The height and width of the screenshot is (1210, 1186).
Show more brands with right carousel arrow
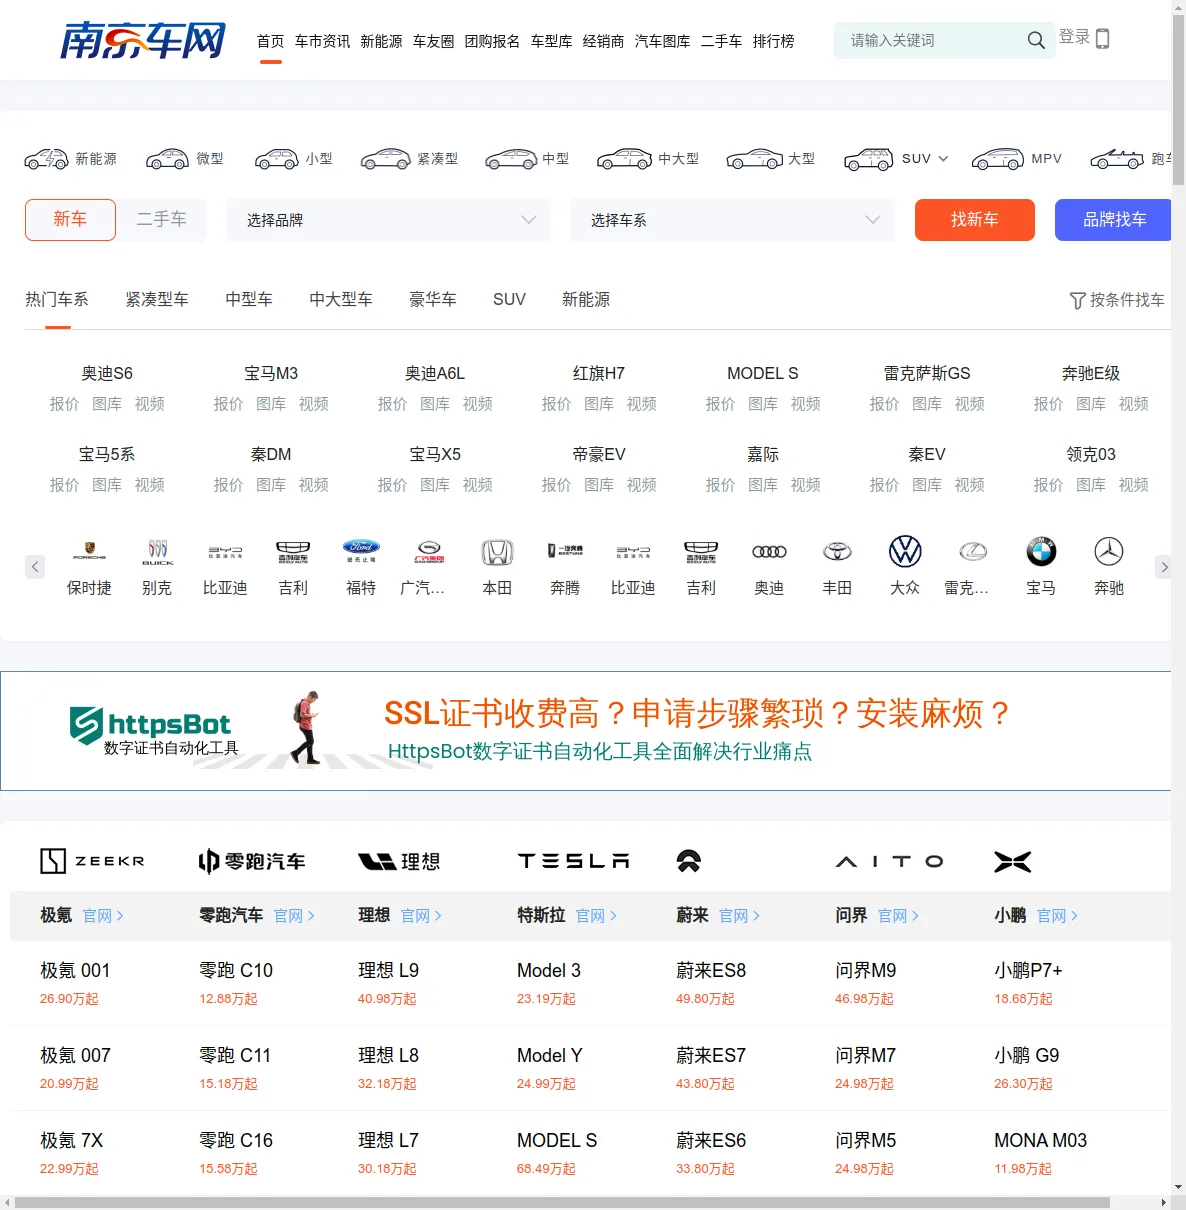pyautogui.click(x=1164, y=567)
